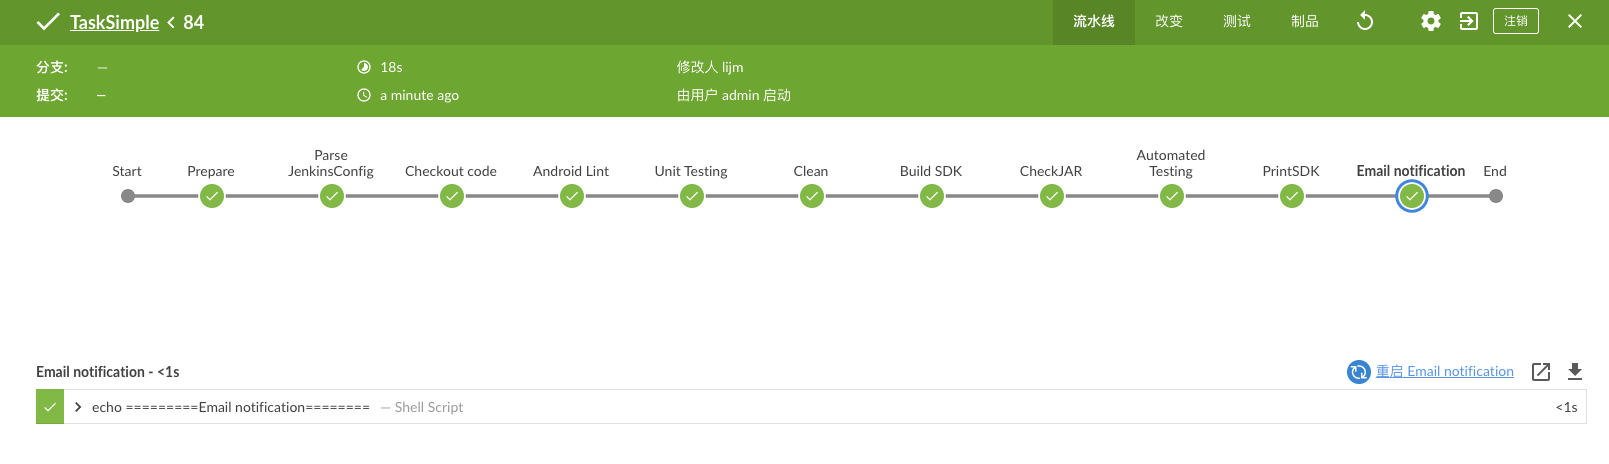Viewport: 1609px width, 464px height.
Task: Select the Prepare stage node
Action: (x=211, y=196)
